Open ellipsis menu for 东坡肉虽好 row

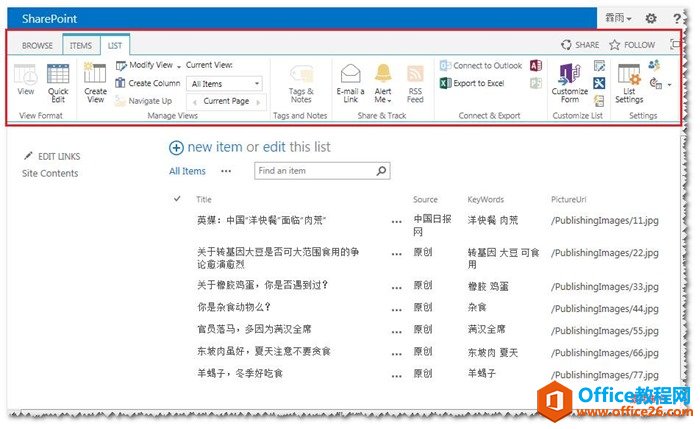pos(396,354)
